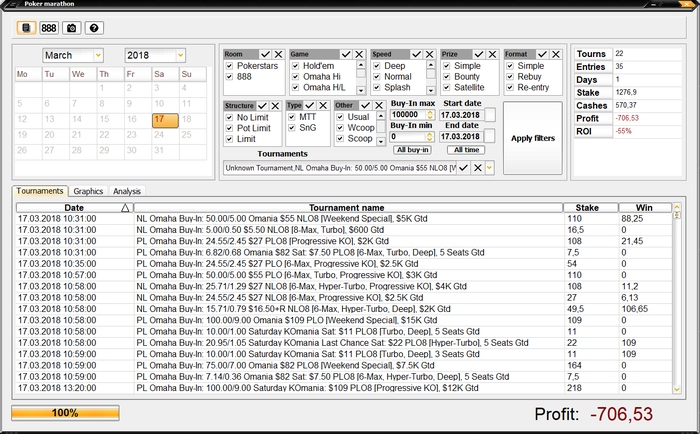Check all Room filters checkmark icon

pos(265,54)
